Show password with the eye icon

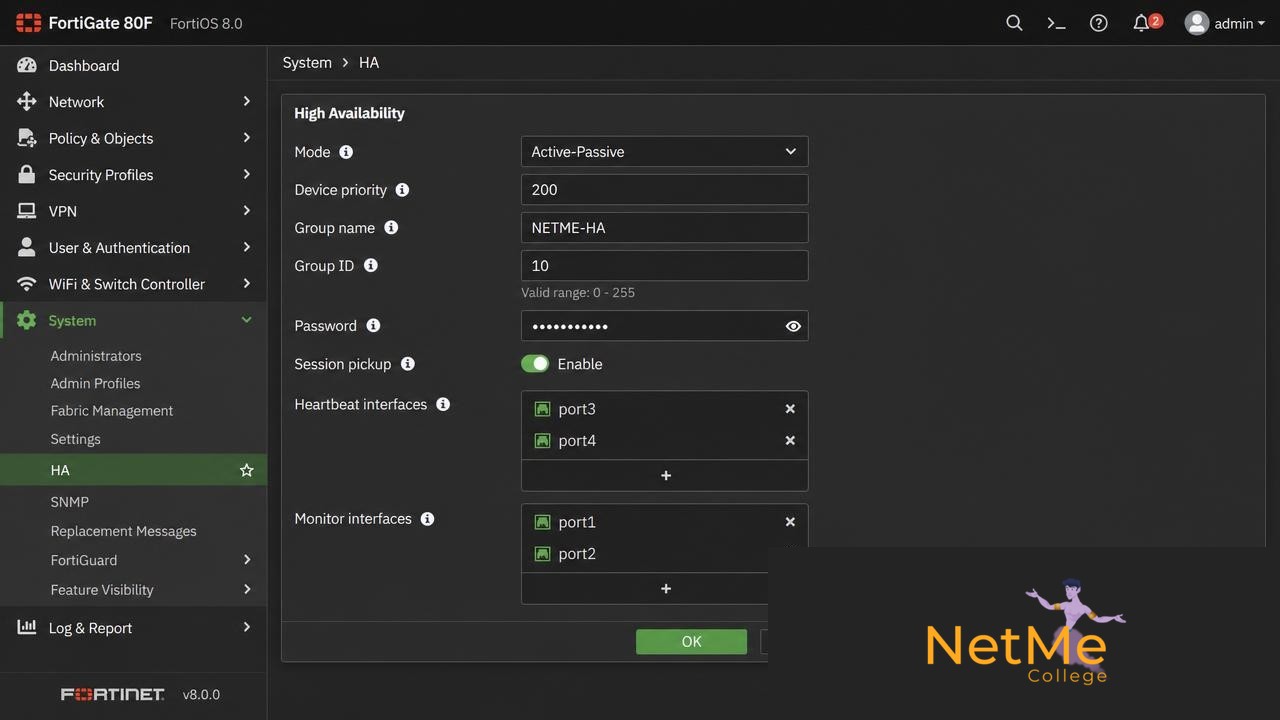[793, 326]
